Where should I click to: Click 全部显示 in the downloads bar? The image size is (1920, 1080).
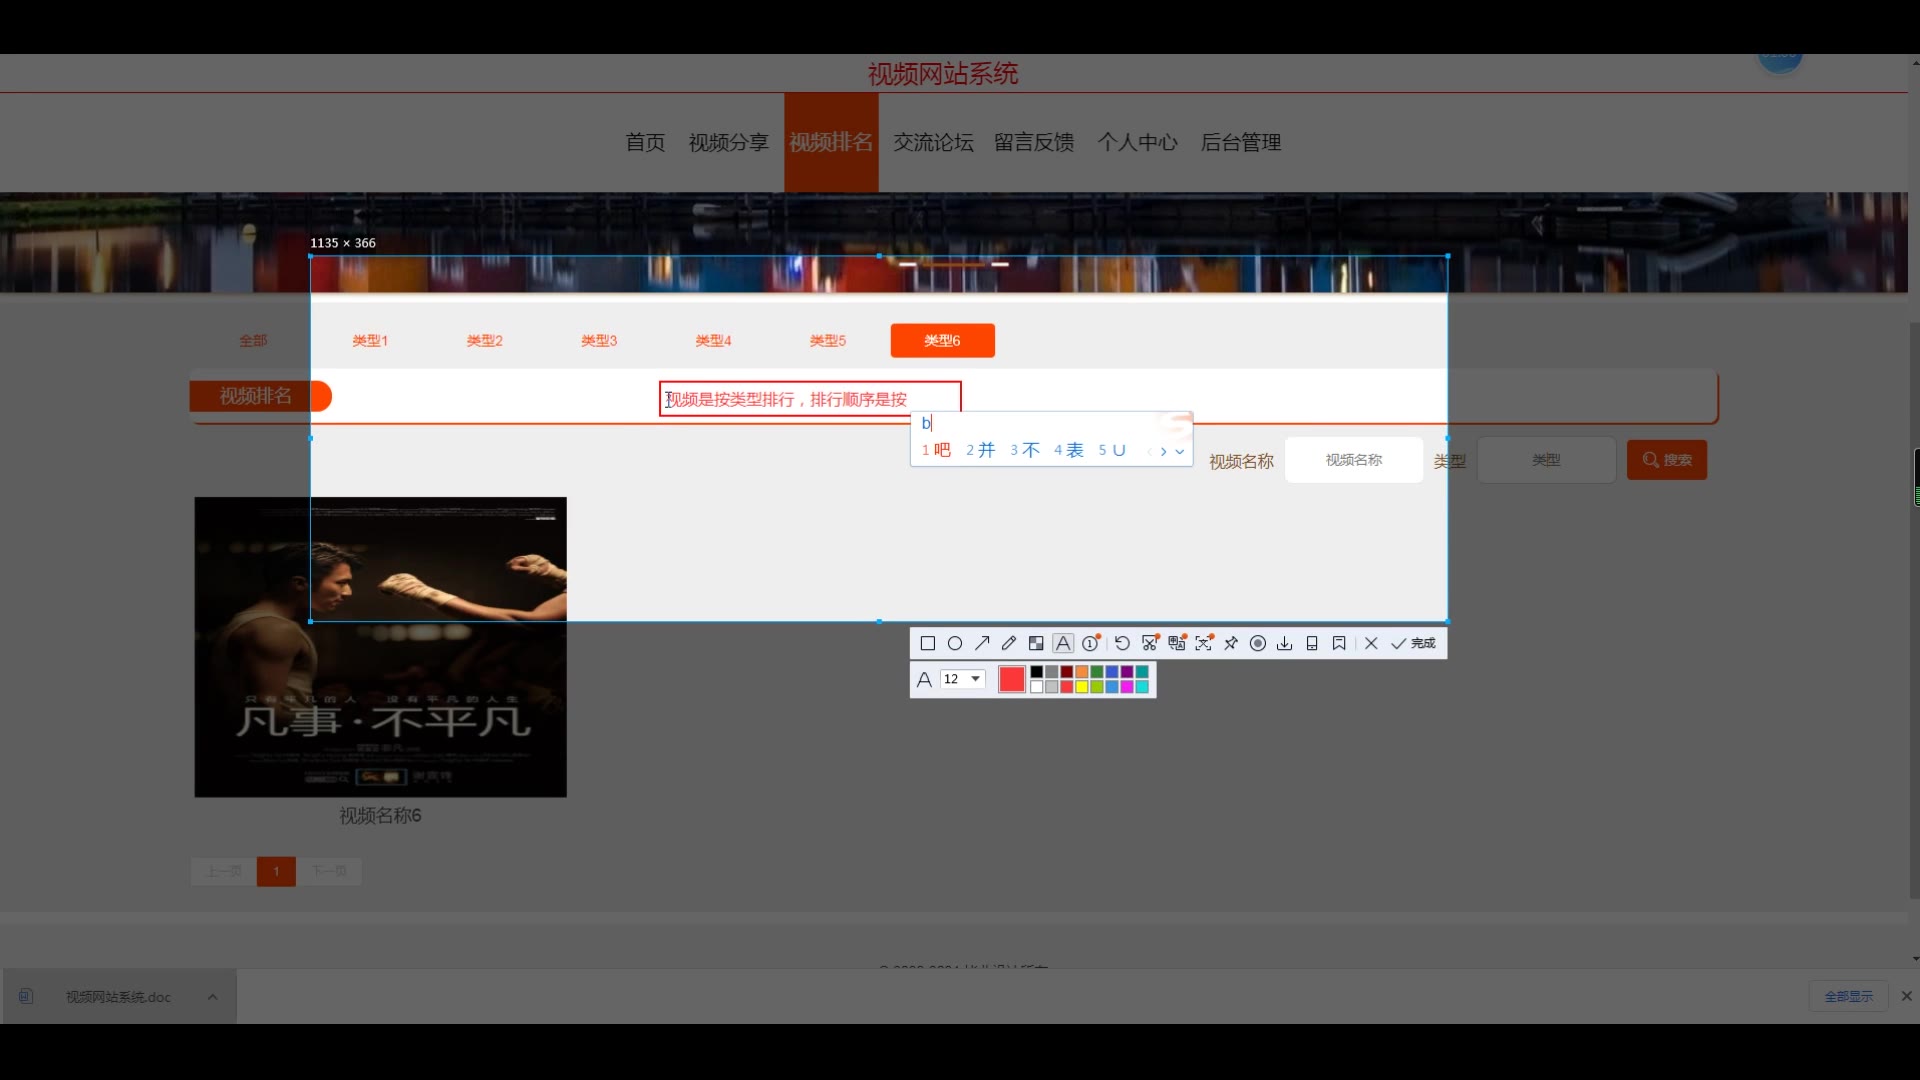point(1848,997)
